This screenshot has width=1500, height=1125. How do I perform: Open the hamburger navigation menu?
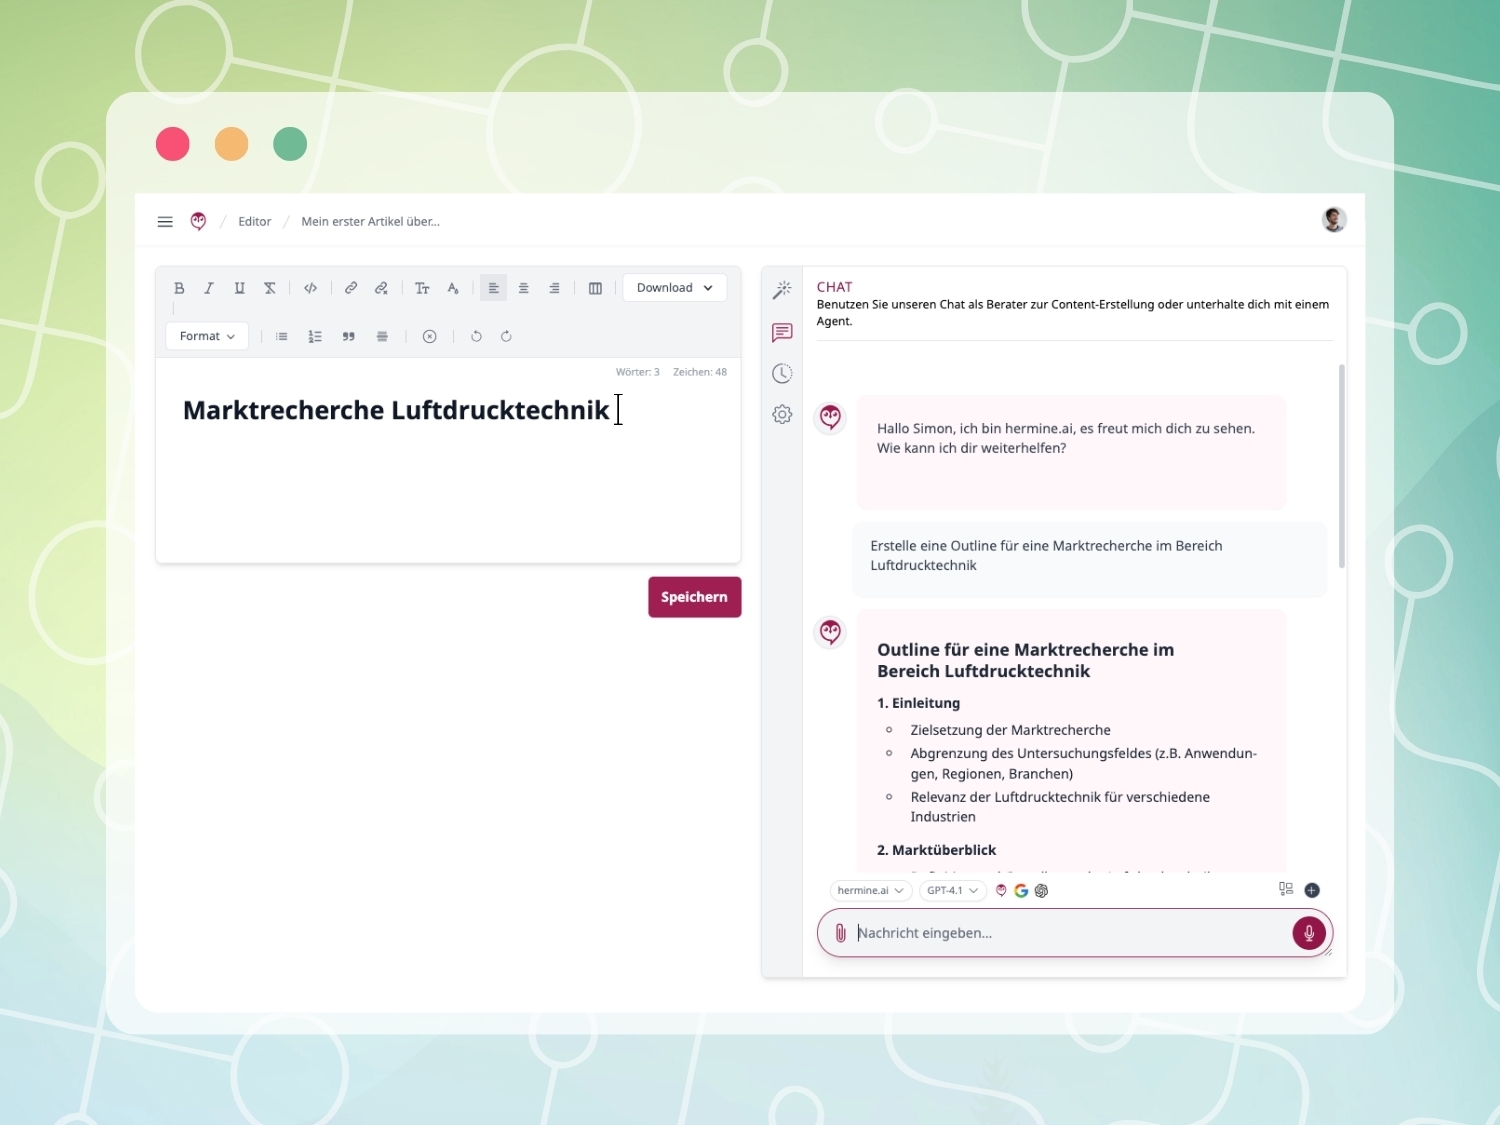tap(165, 221)
